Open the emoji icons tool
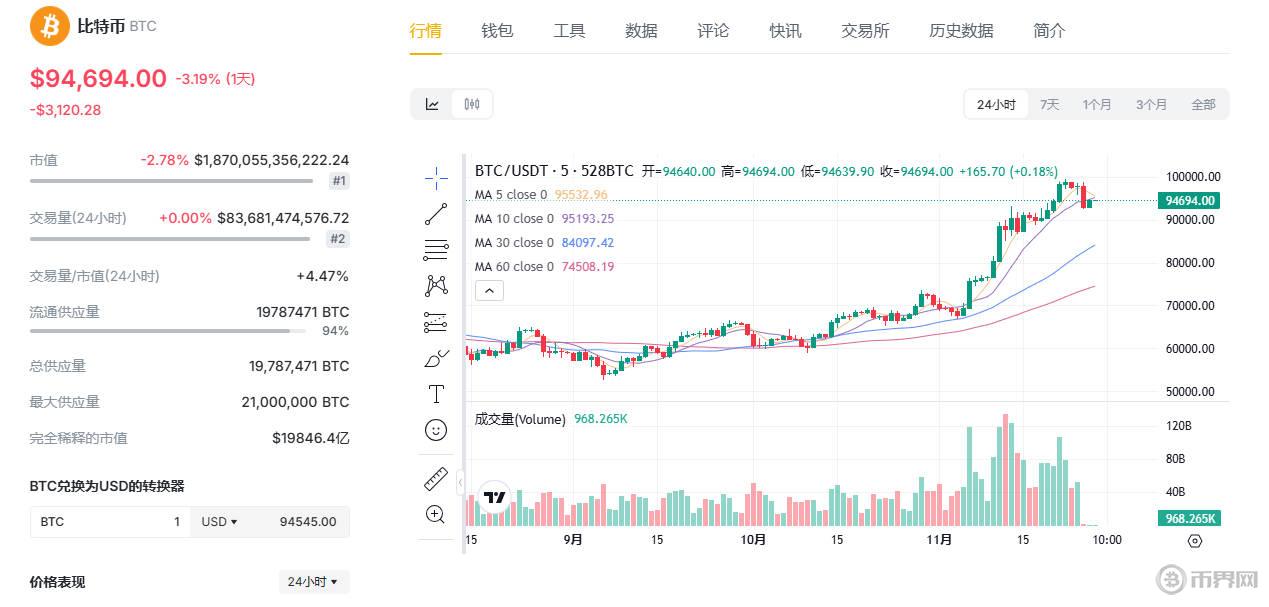1269x607 pixels. point(436,430)
